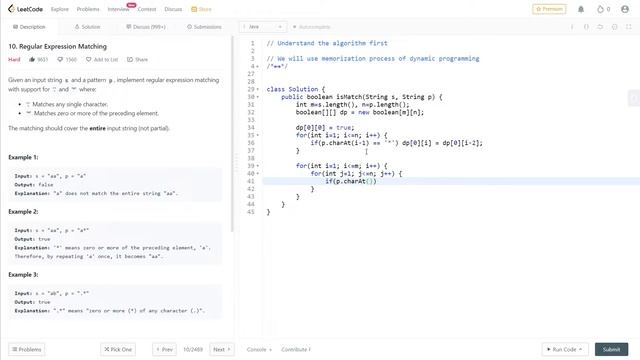This screenshot has height=360, width=640.
Task: Collapse class Solution at line 29
Action: coord(258,89)
